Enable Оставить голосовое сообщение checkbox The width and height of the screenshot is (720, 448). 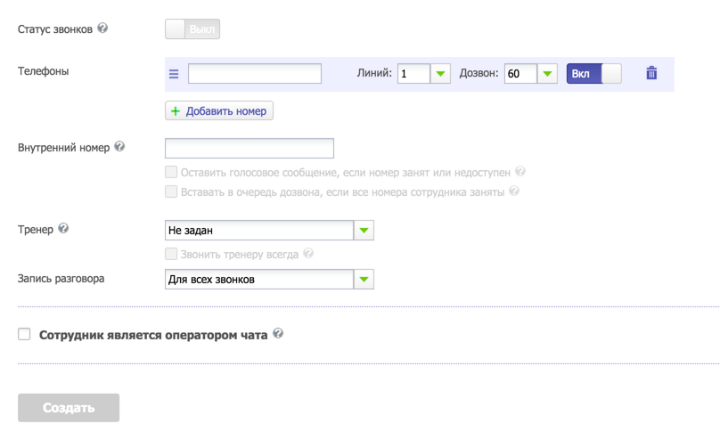172,172
